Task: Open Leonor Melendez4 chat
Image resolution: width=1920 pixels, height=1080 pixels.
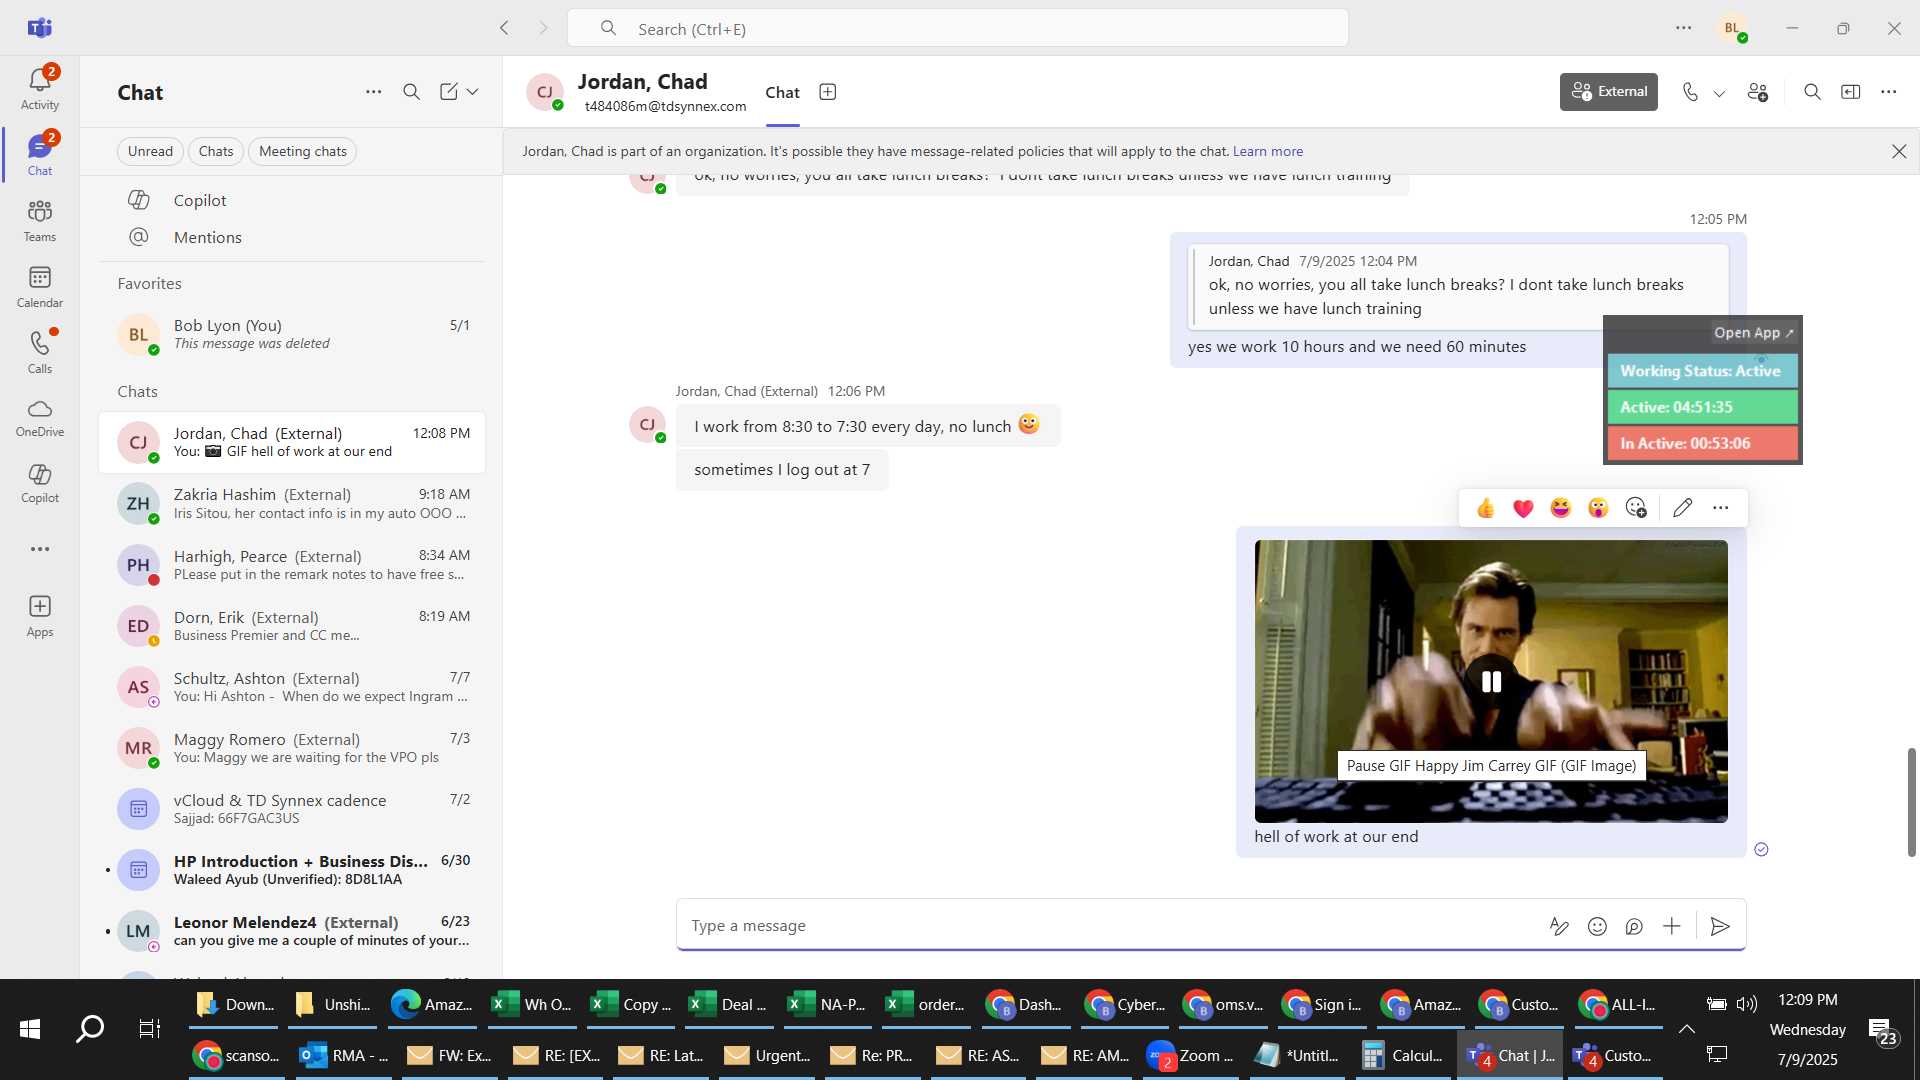Action: pyautogui.click(x=292, y=931)
